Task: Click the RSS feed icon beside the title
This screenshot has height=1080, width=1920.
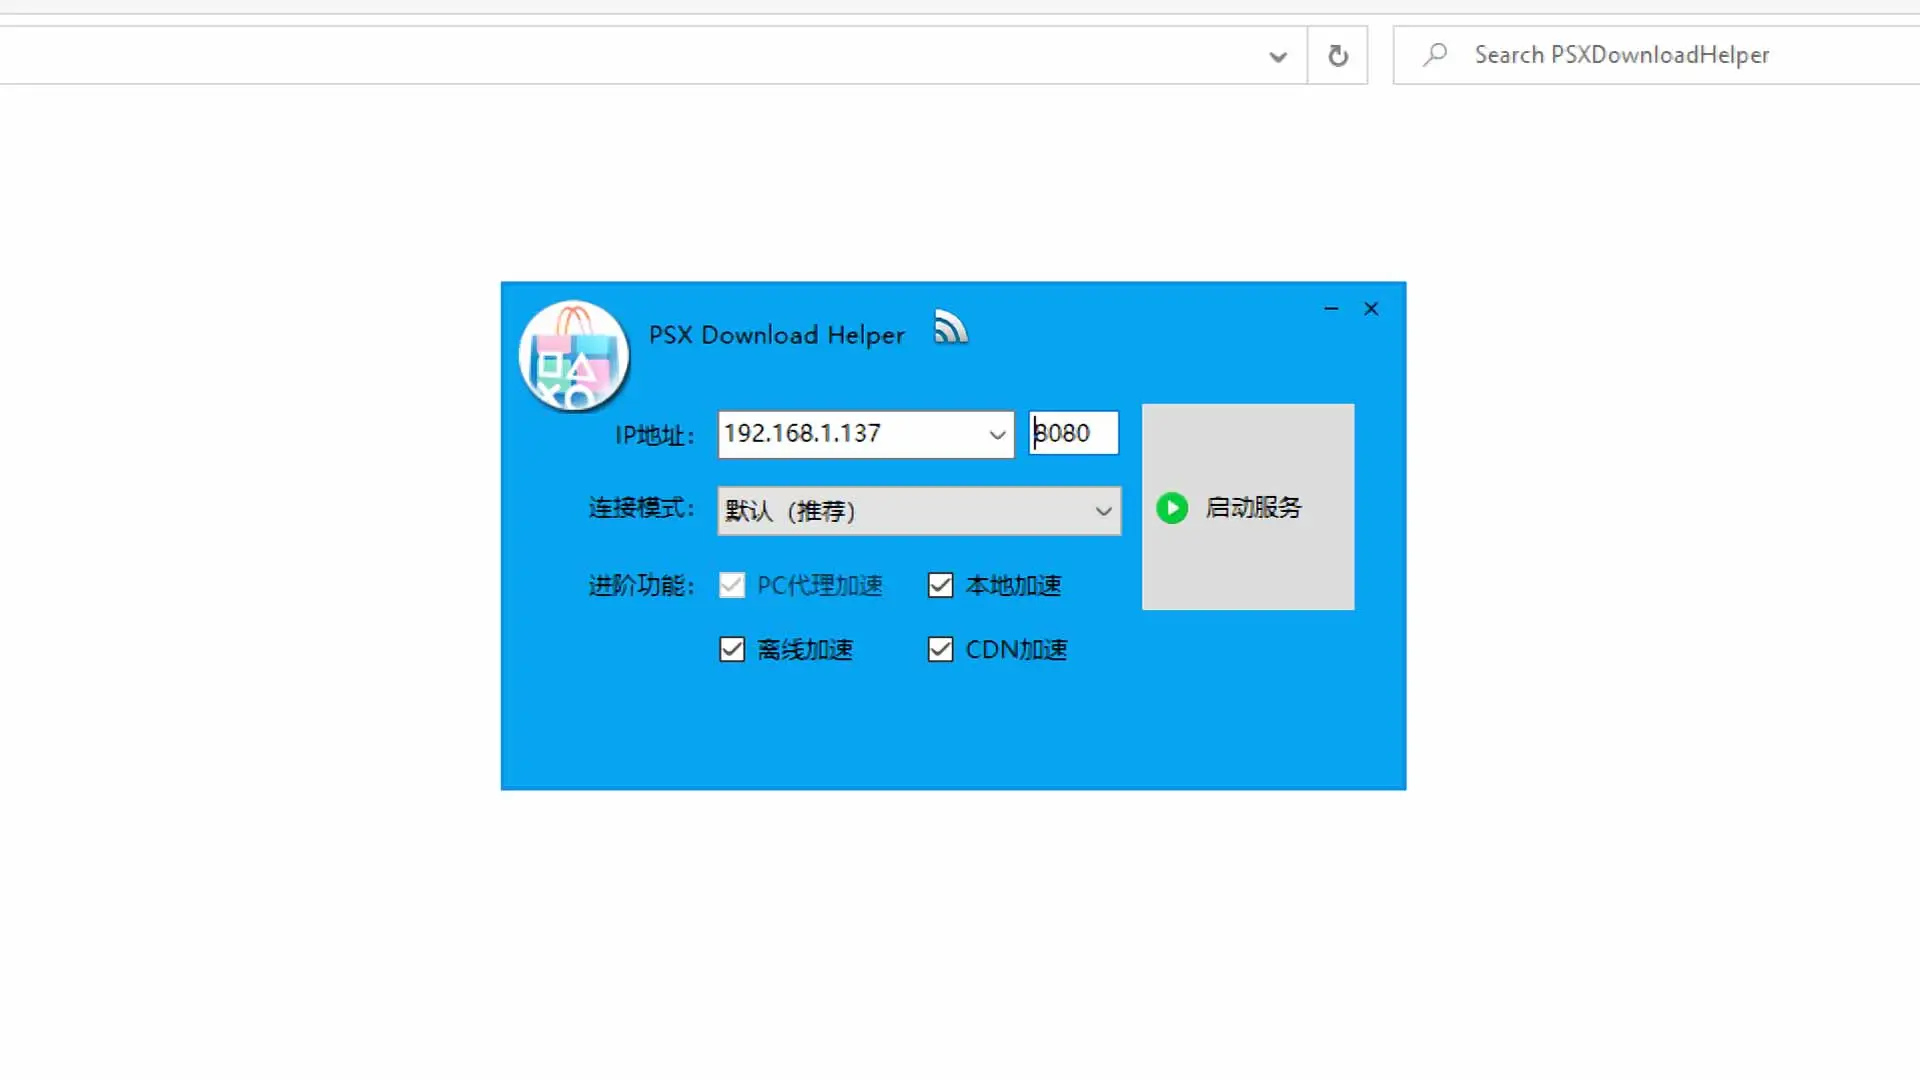Action: [950, 327]
